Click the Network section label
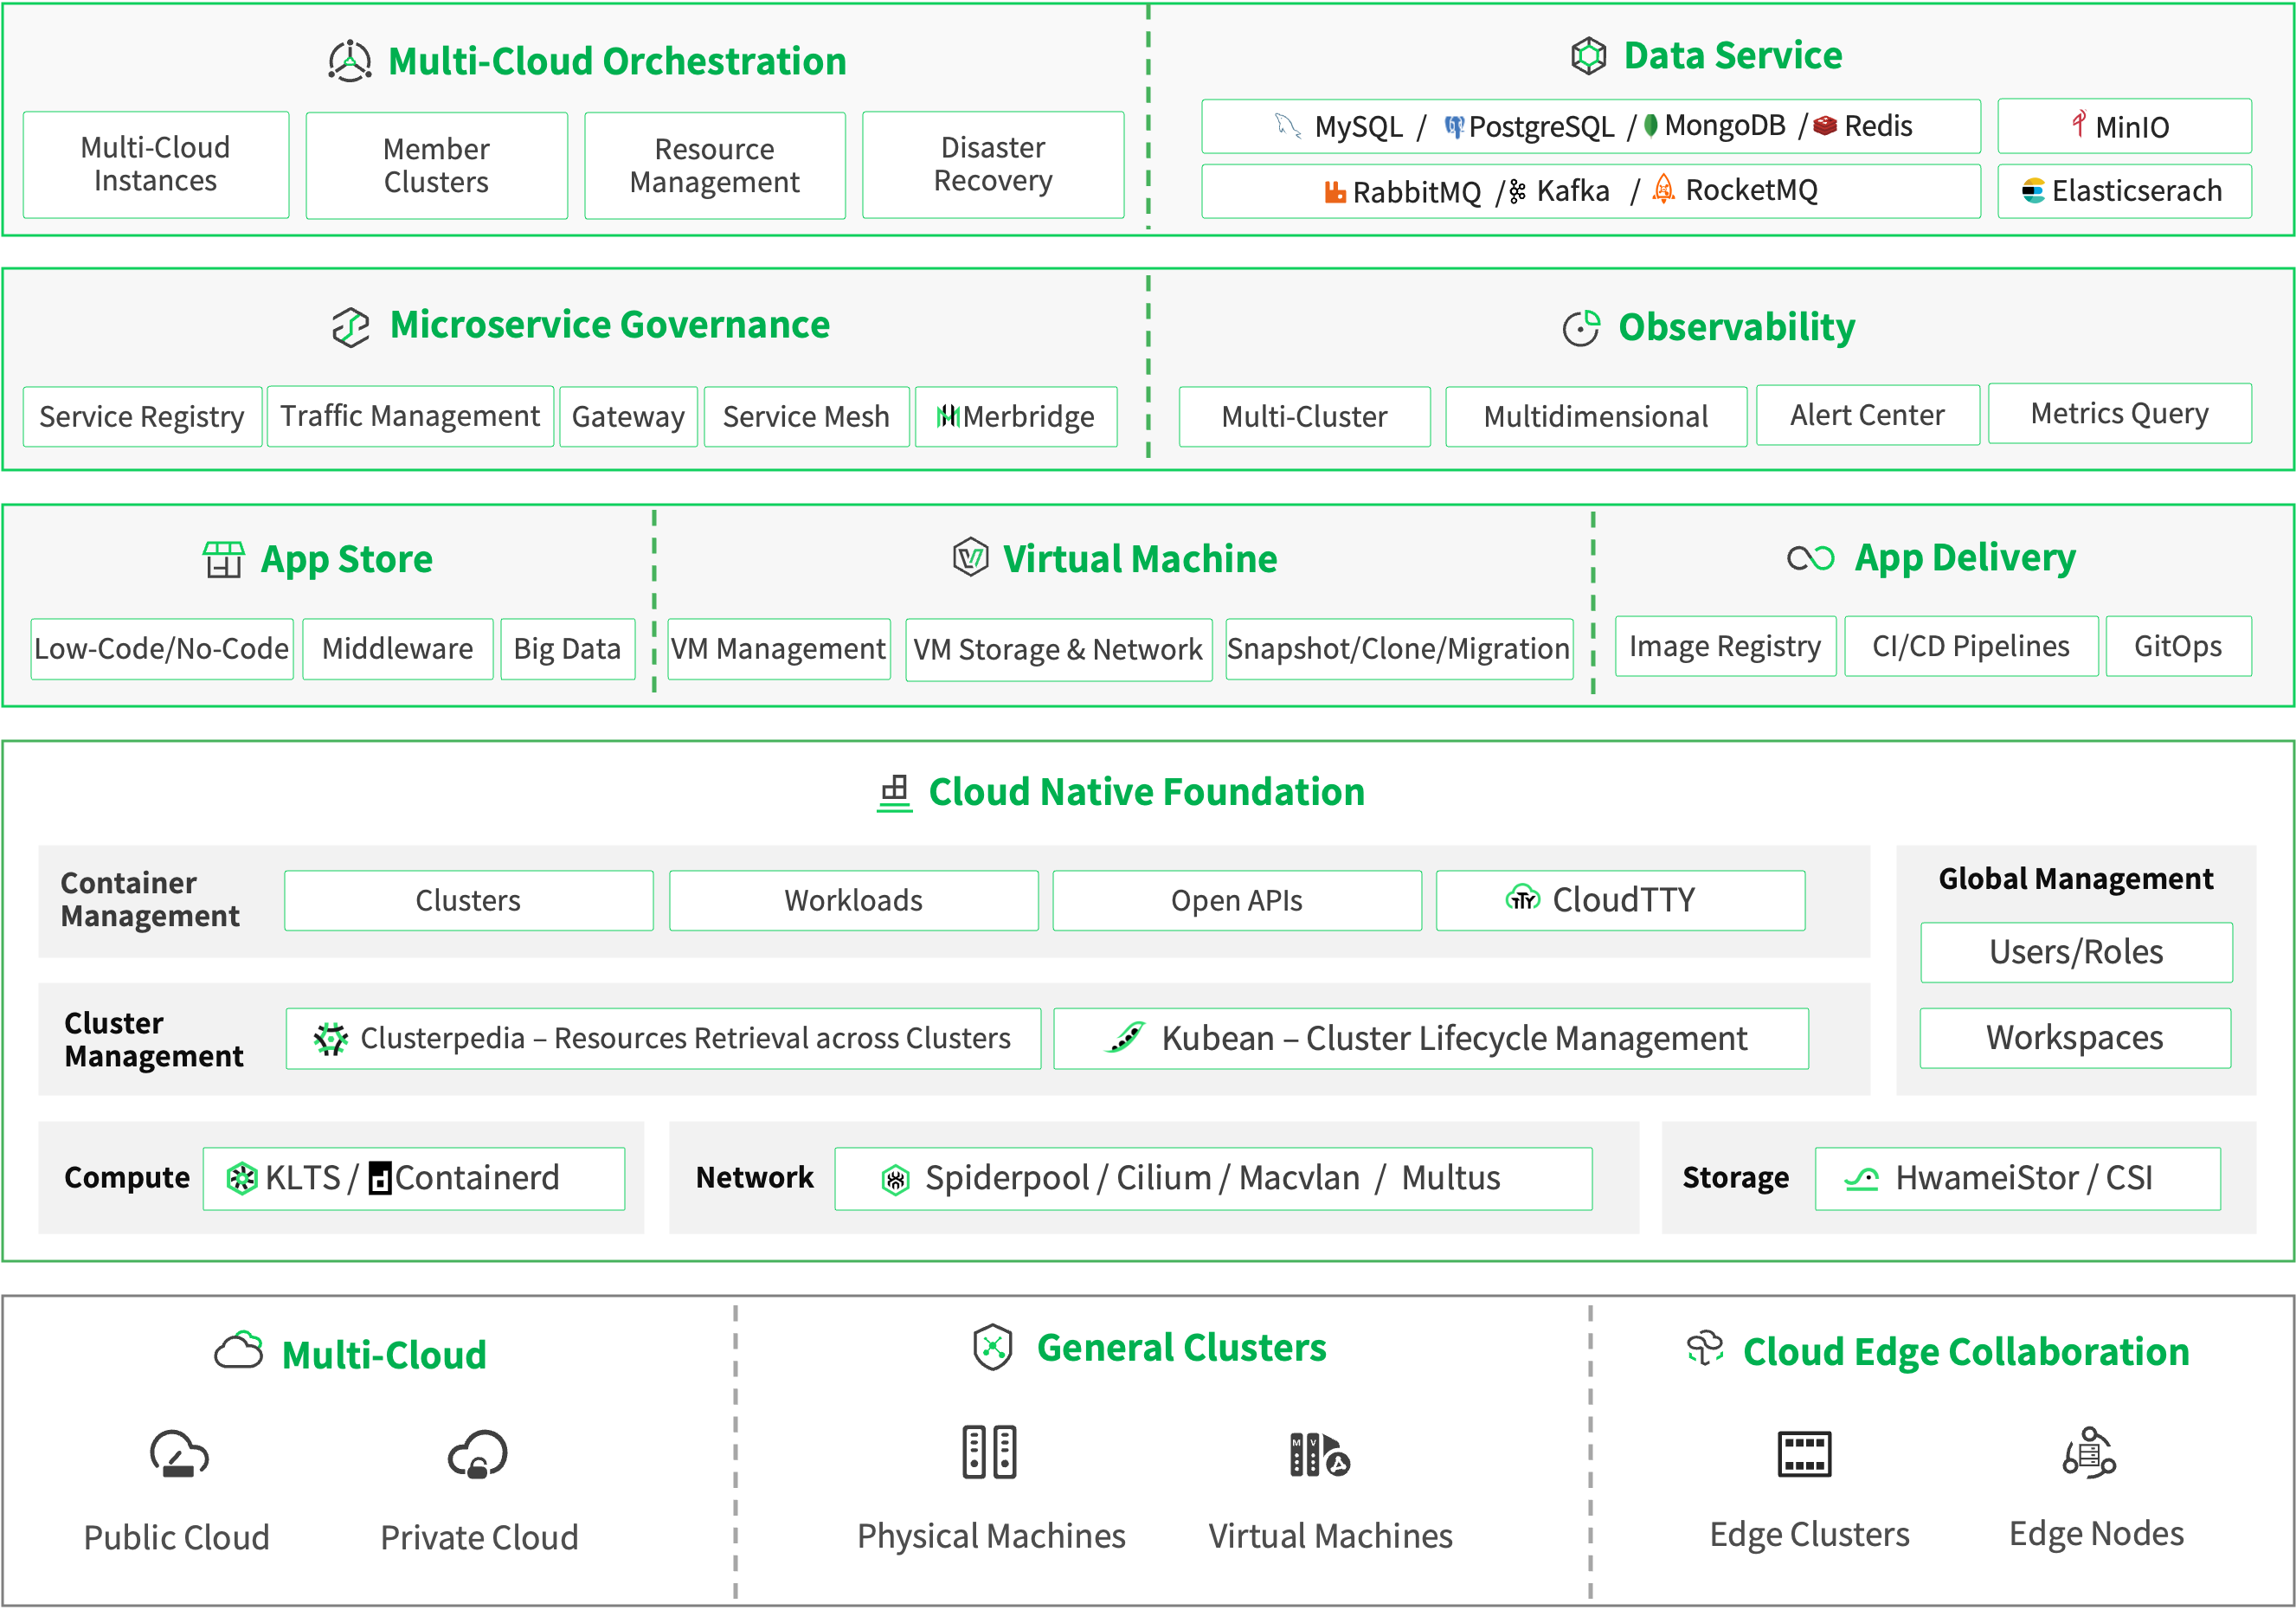Screen dimensions: 2296x1610 (755, 1178)
